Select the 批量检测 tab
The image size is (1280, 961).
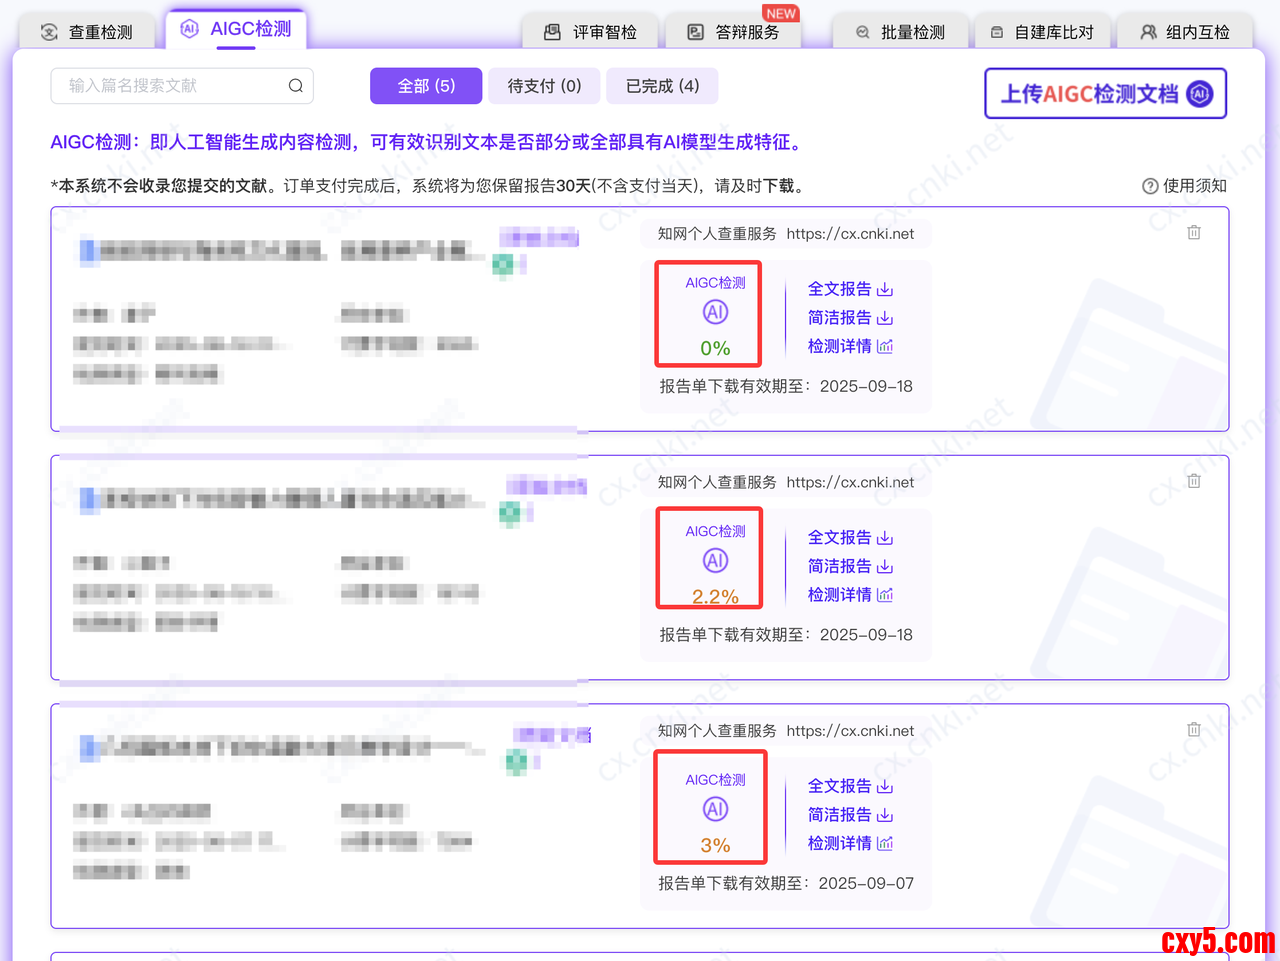(x=900, y=32)
